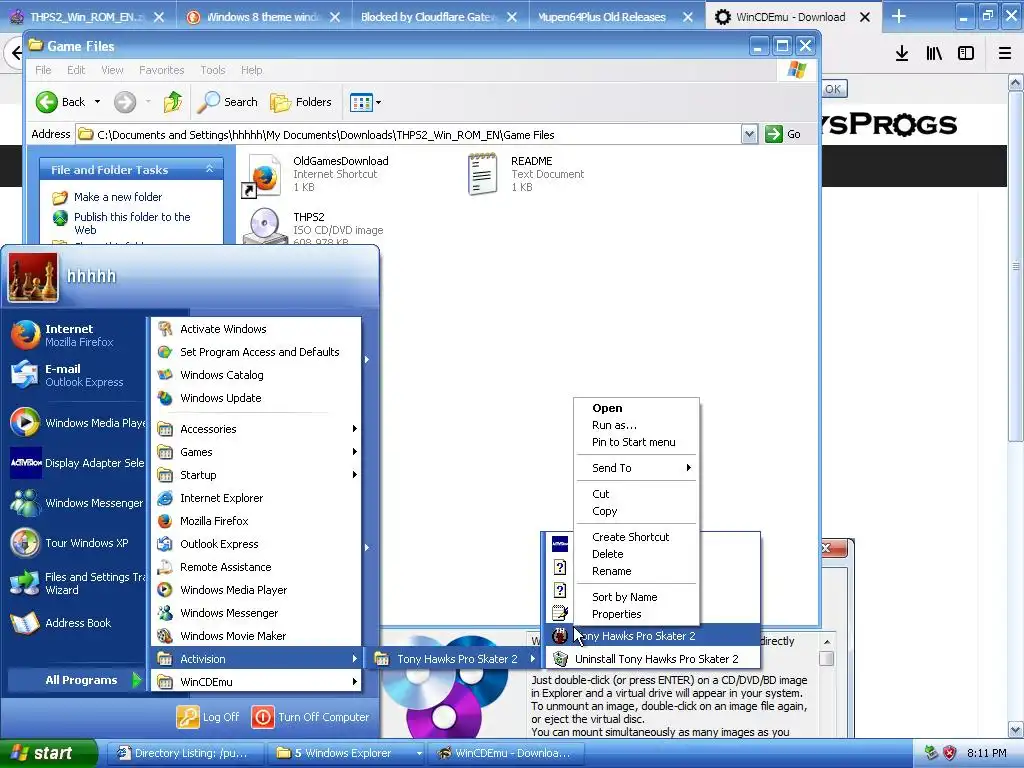Screen dimensions: 1024x768
Task: Select the README text document
Action: pyautogui.click(x=526, y=174)
